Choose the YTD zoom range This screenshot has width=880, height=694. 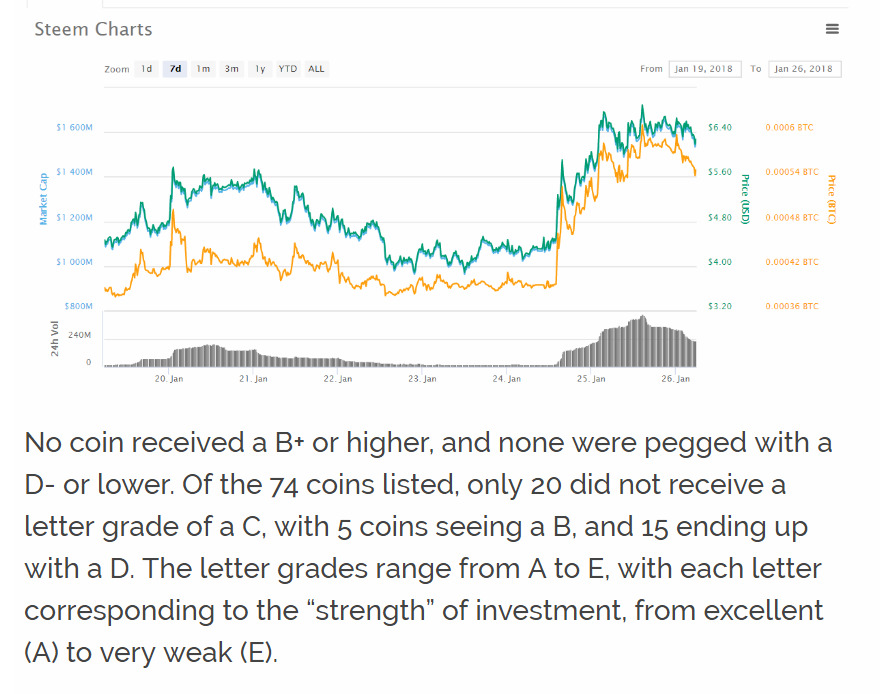[x=287, y=69]
